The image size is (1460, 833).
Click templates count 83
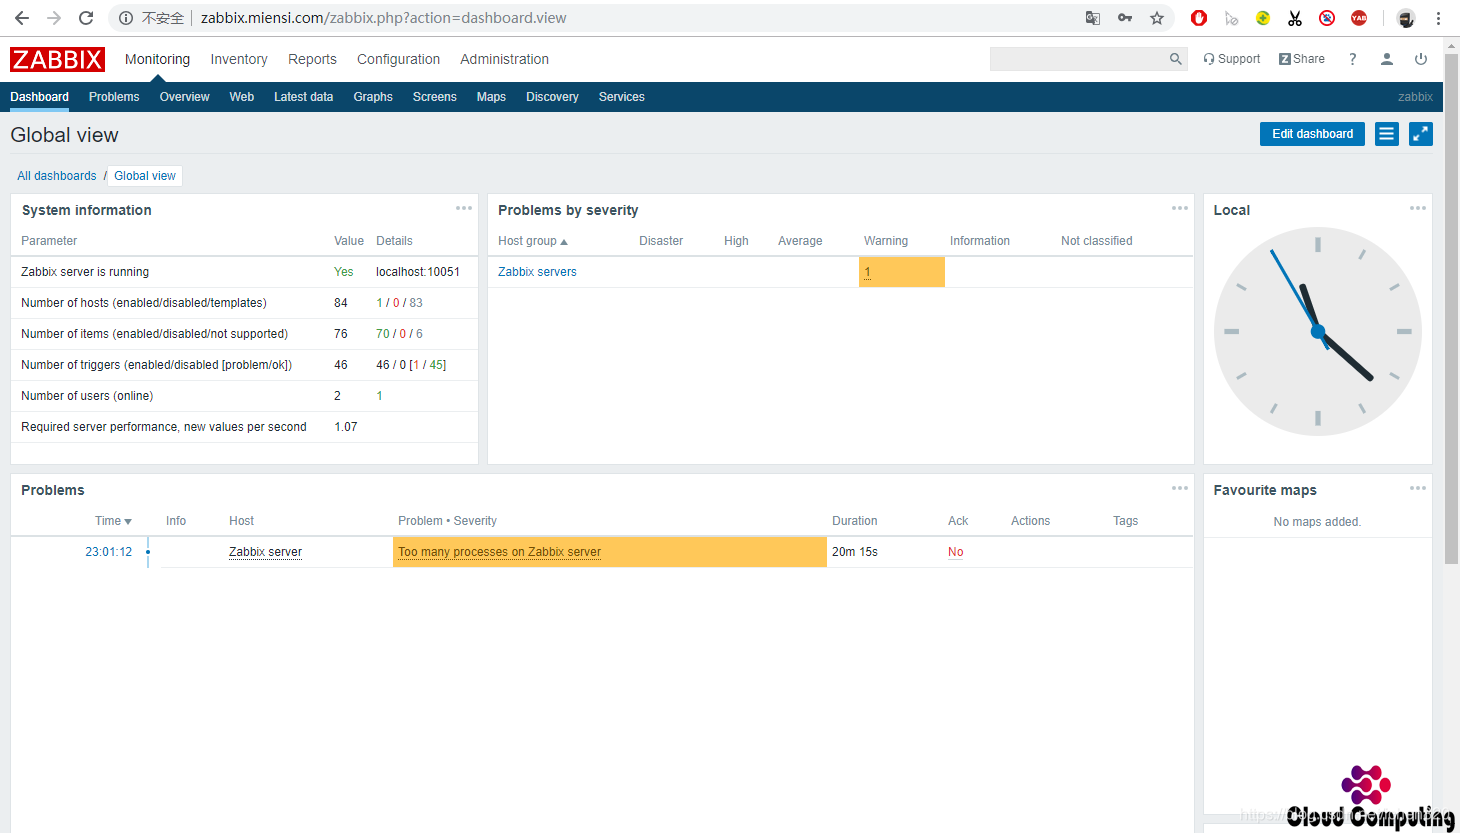(x=416, y=303)
